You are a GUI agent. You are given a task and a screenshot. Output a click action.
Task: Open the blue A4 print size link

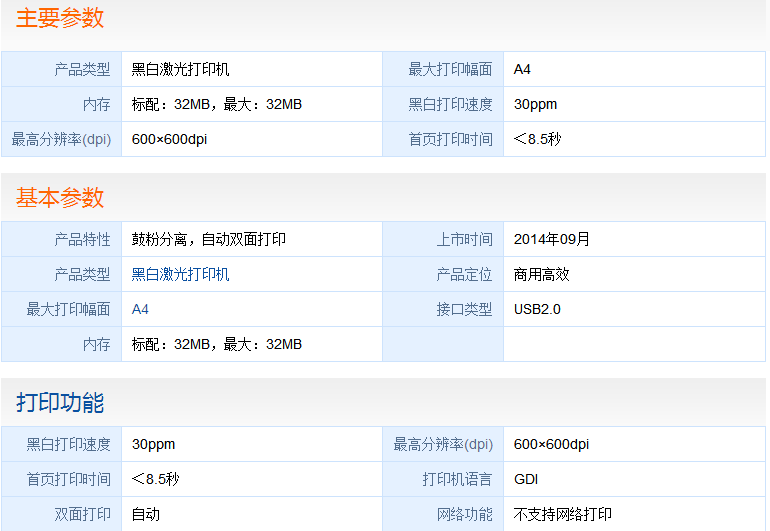coord(140,309)
